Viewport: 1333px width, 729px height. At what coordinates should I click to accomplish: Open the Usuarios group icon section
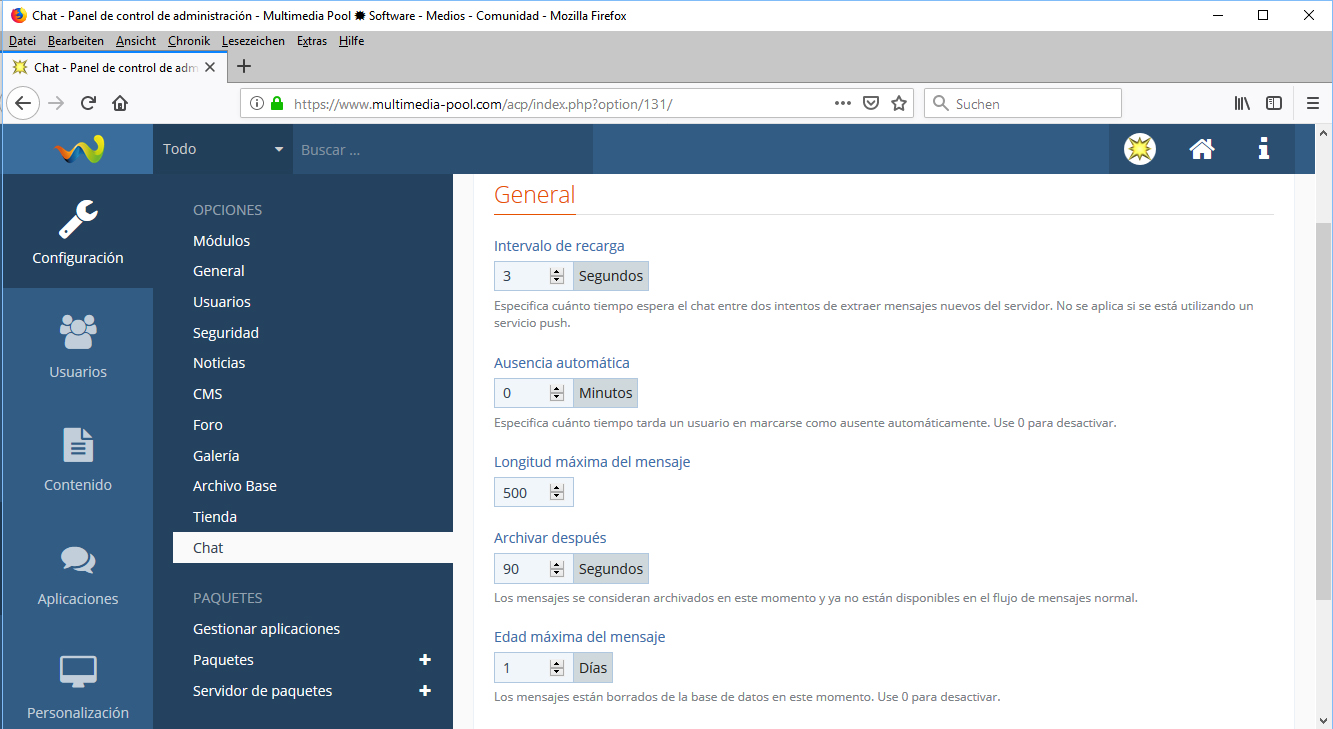pyautogui.click(x=78, y=346)
